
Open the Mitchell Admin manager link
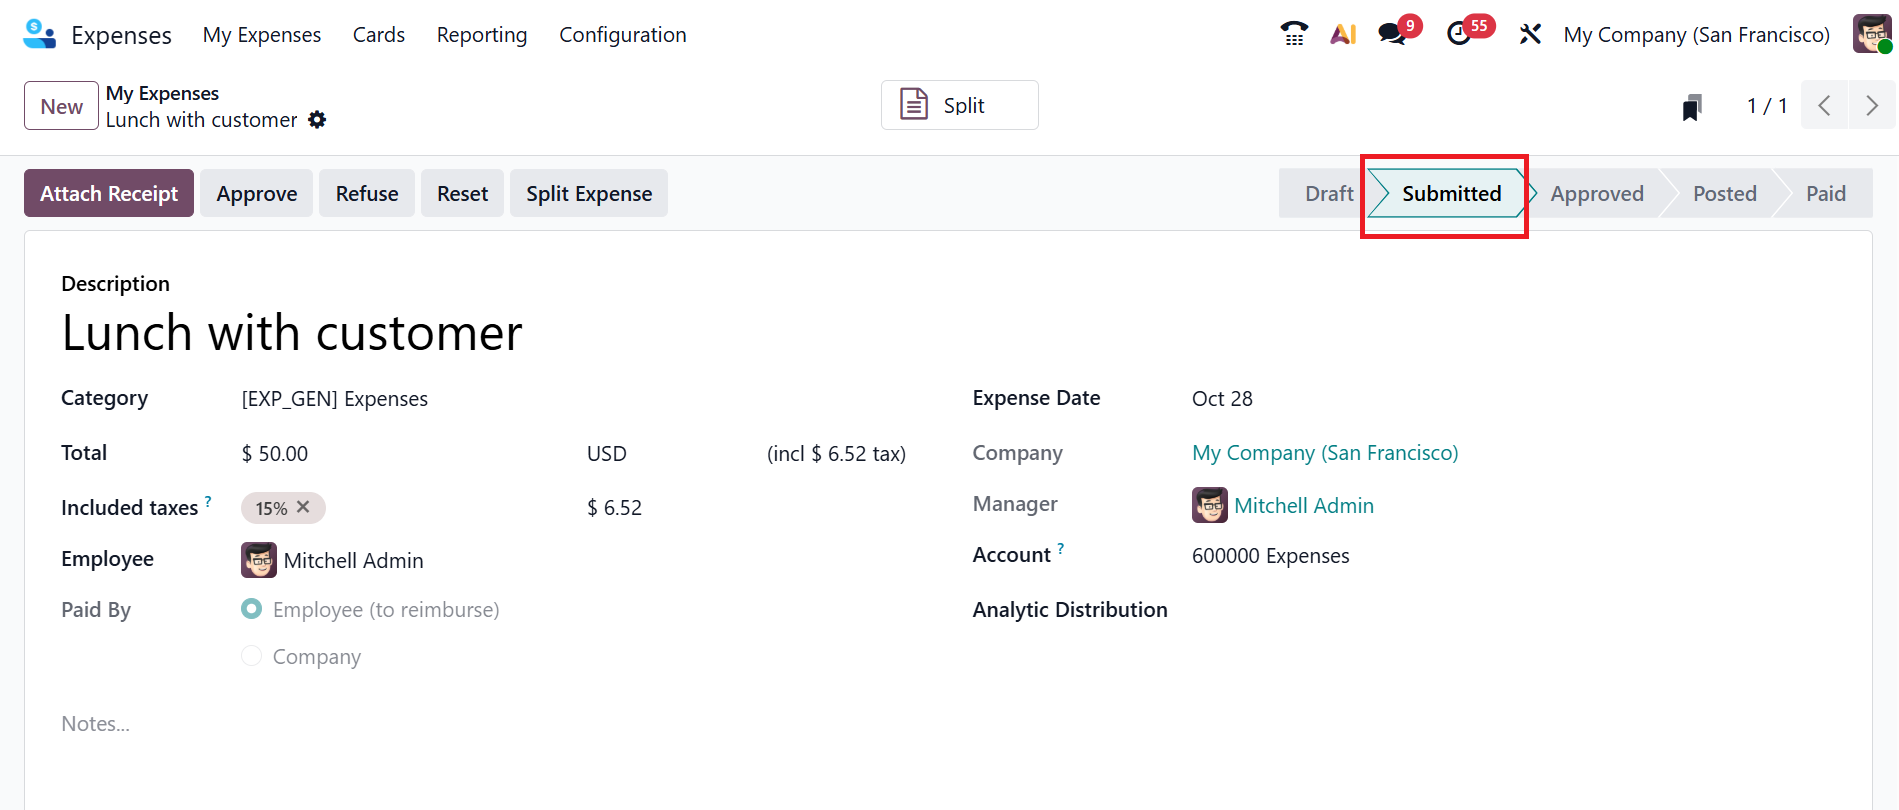tap(1303, 506)
